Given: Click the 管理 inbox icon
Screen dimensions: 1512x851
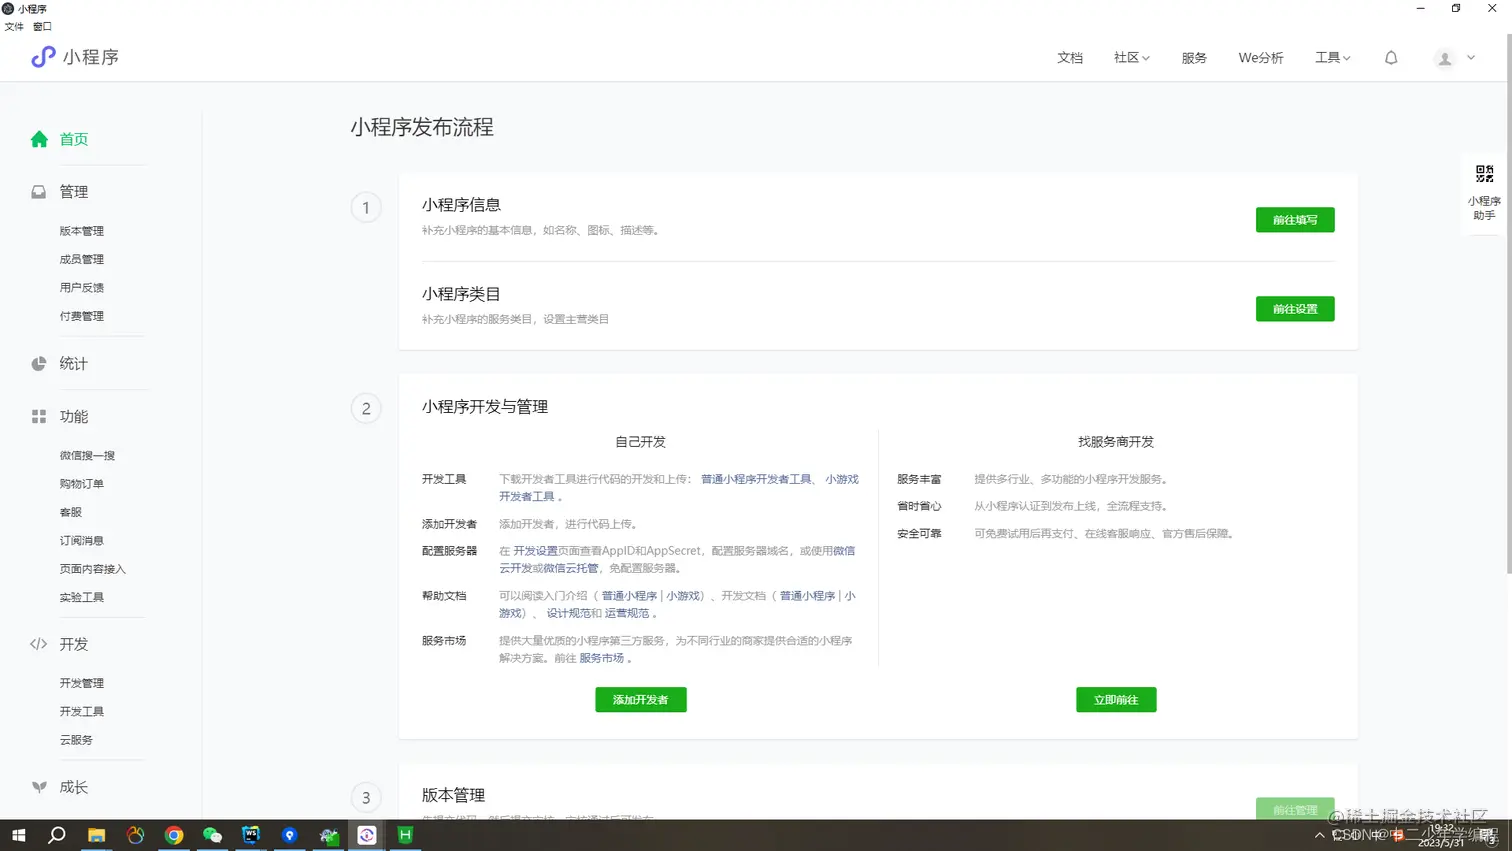Looking at the screenshot, I should pos(39,191).
